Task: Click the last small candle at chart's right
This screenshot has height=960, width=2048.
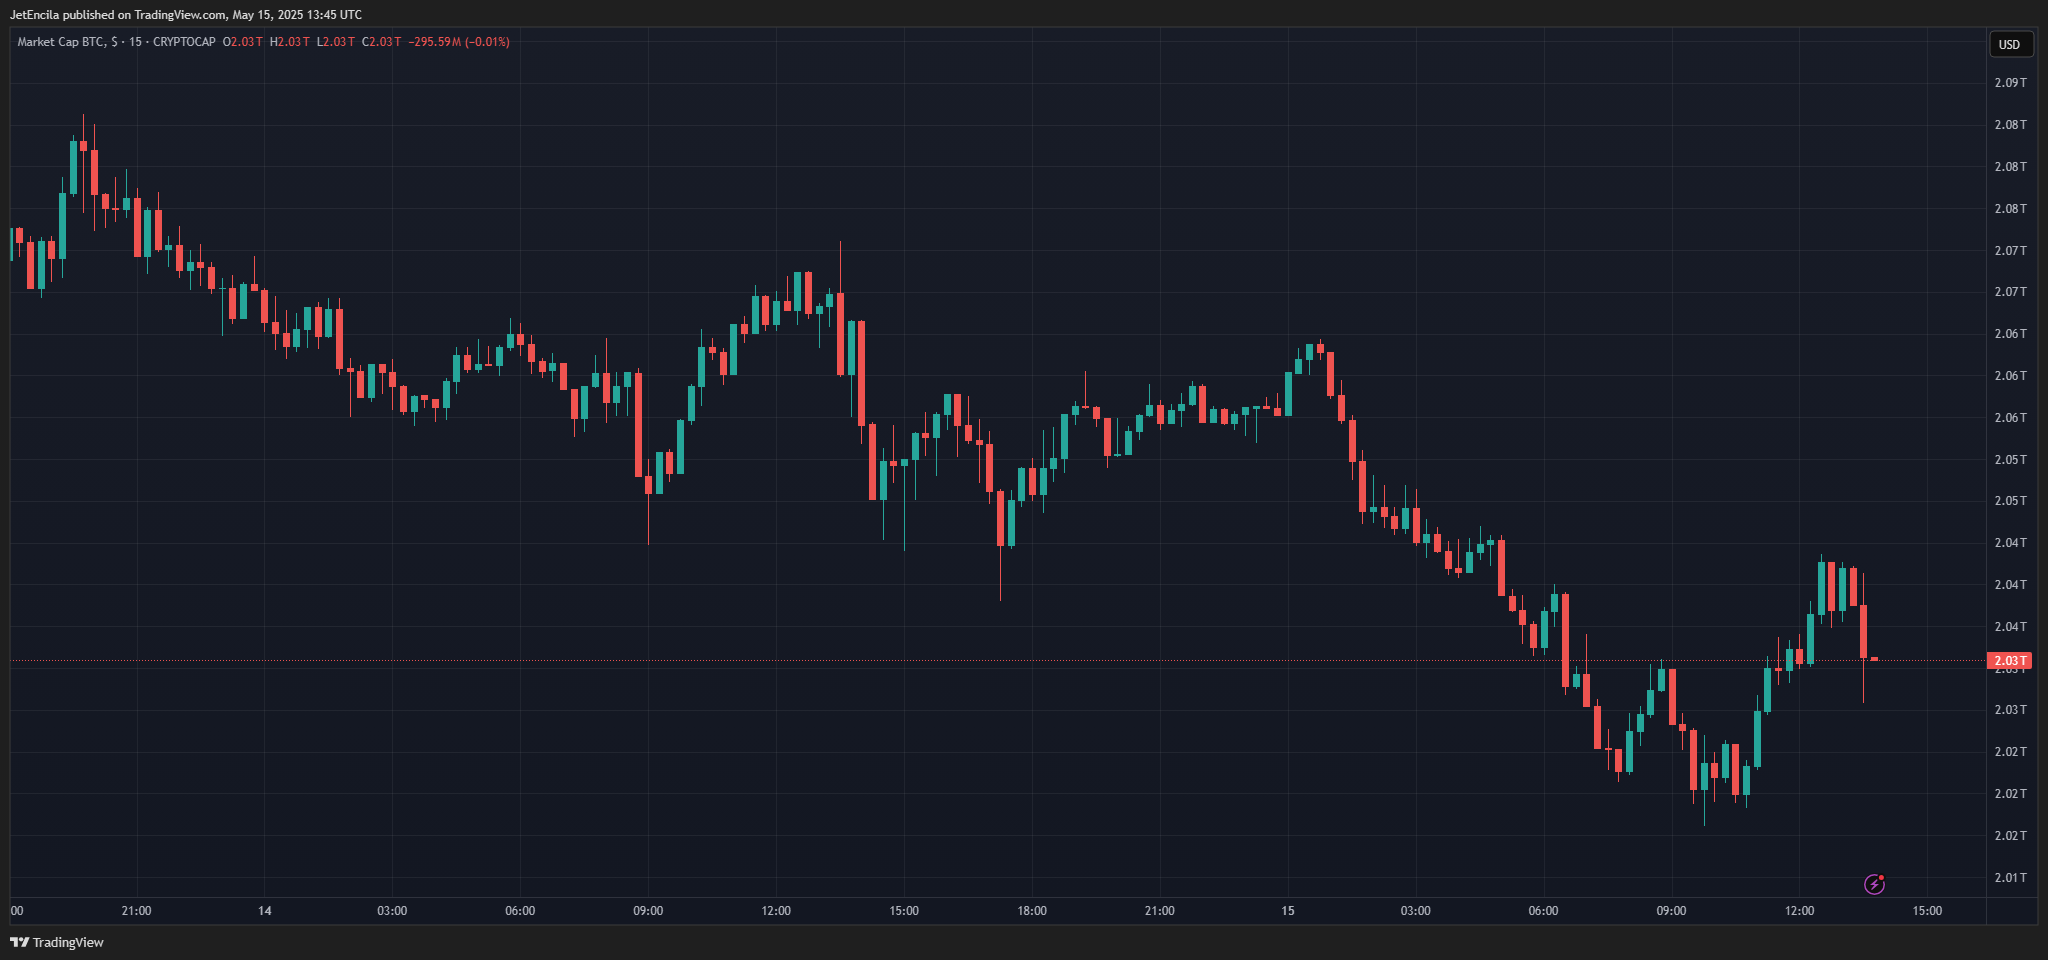Action: (x=1874, y=659)
